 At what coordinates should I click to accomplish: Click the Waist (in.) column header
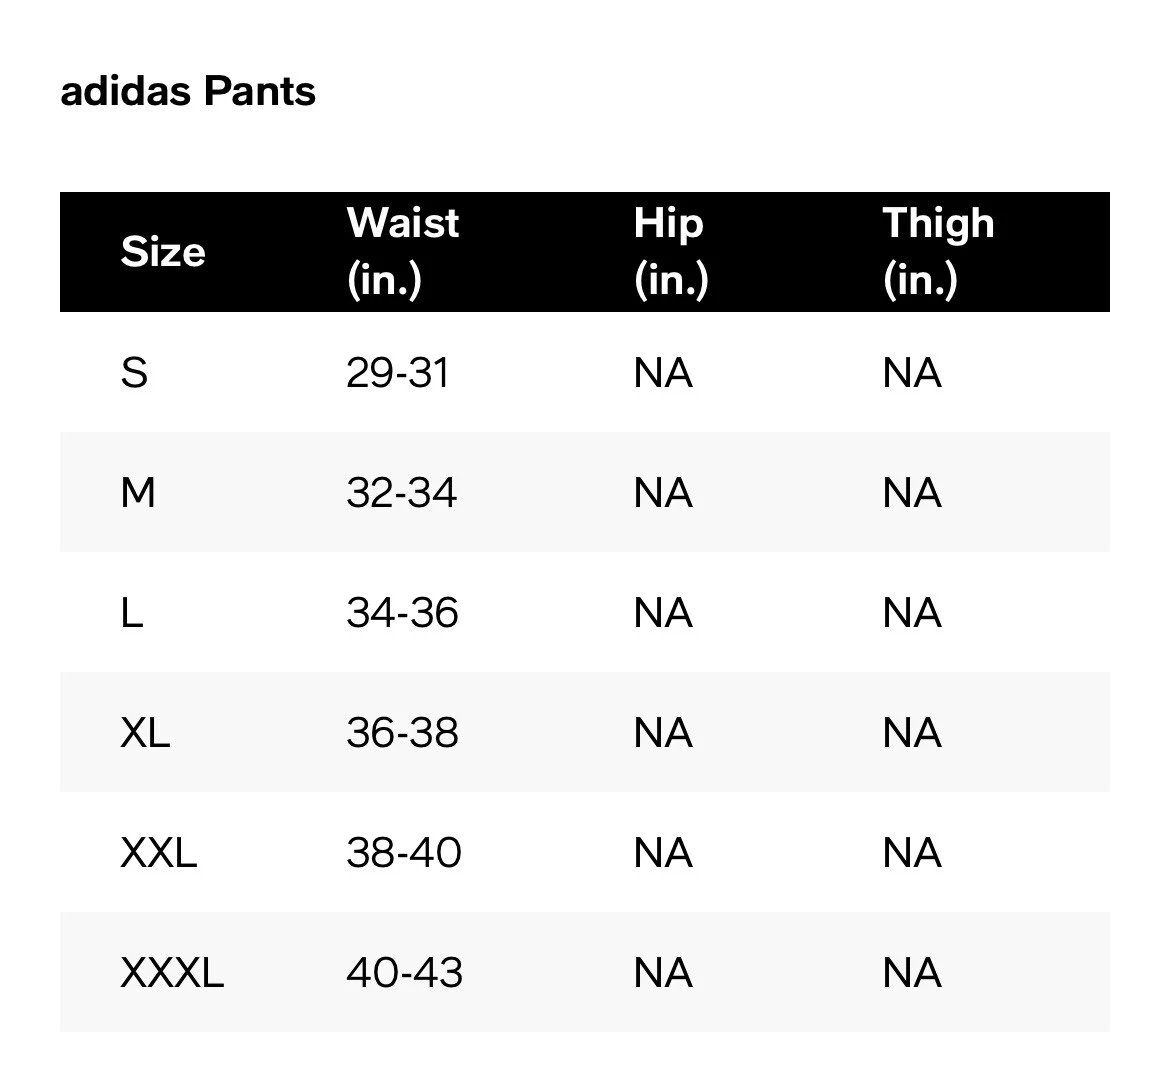403,252
